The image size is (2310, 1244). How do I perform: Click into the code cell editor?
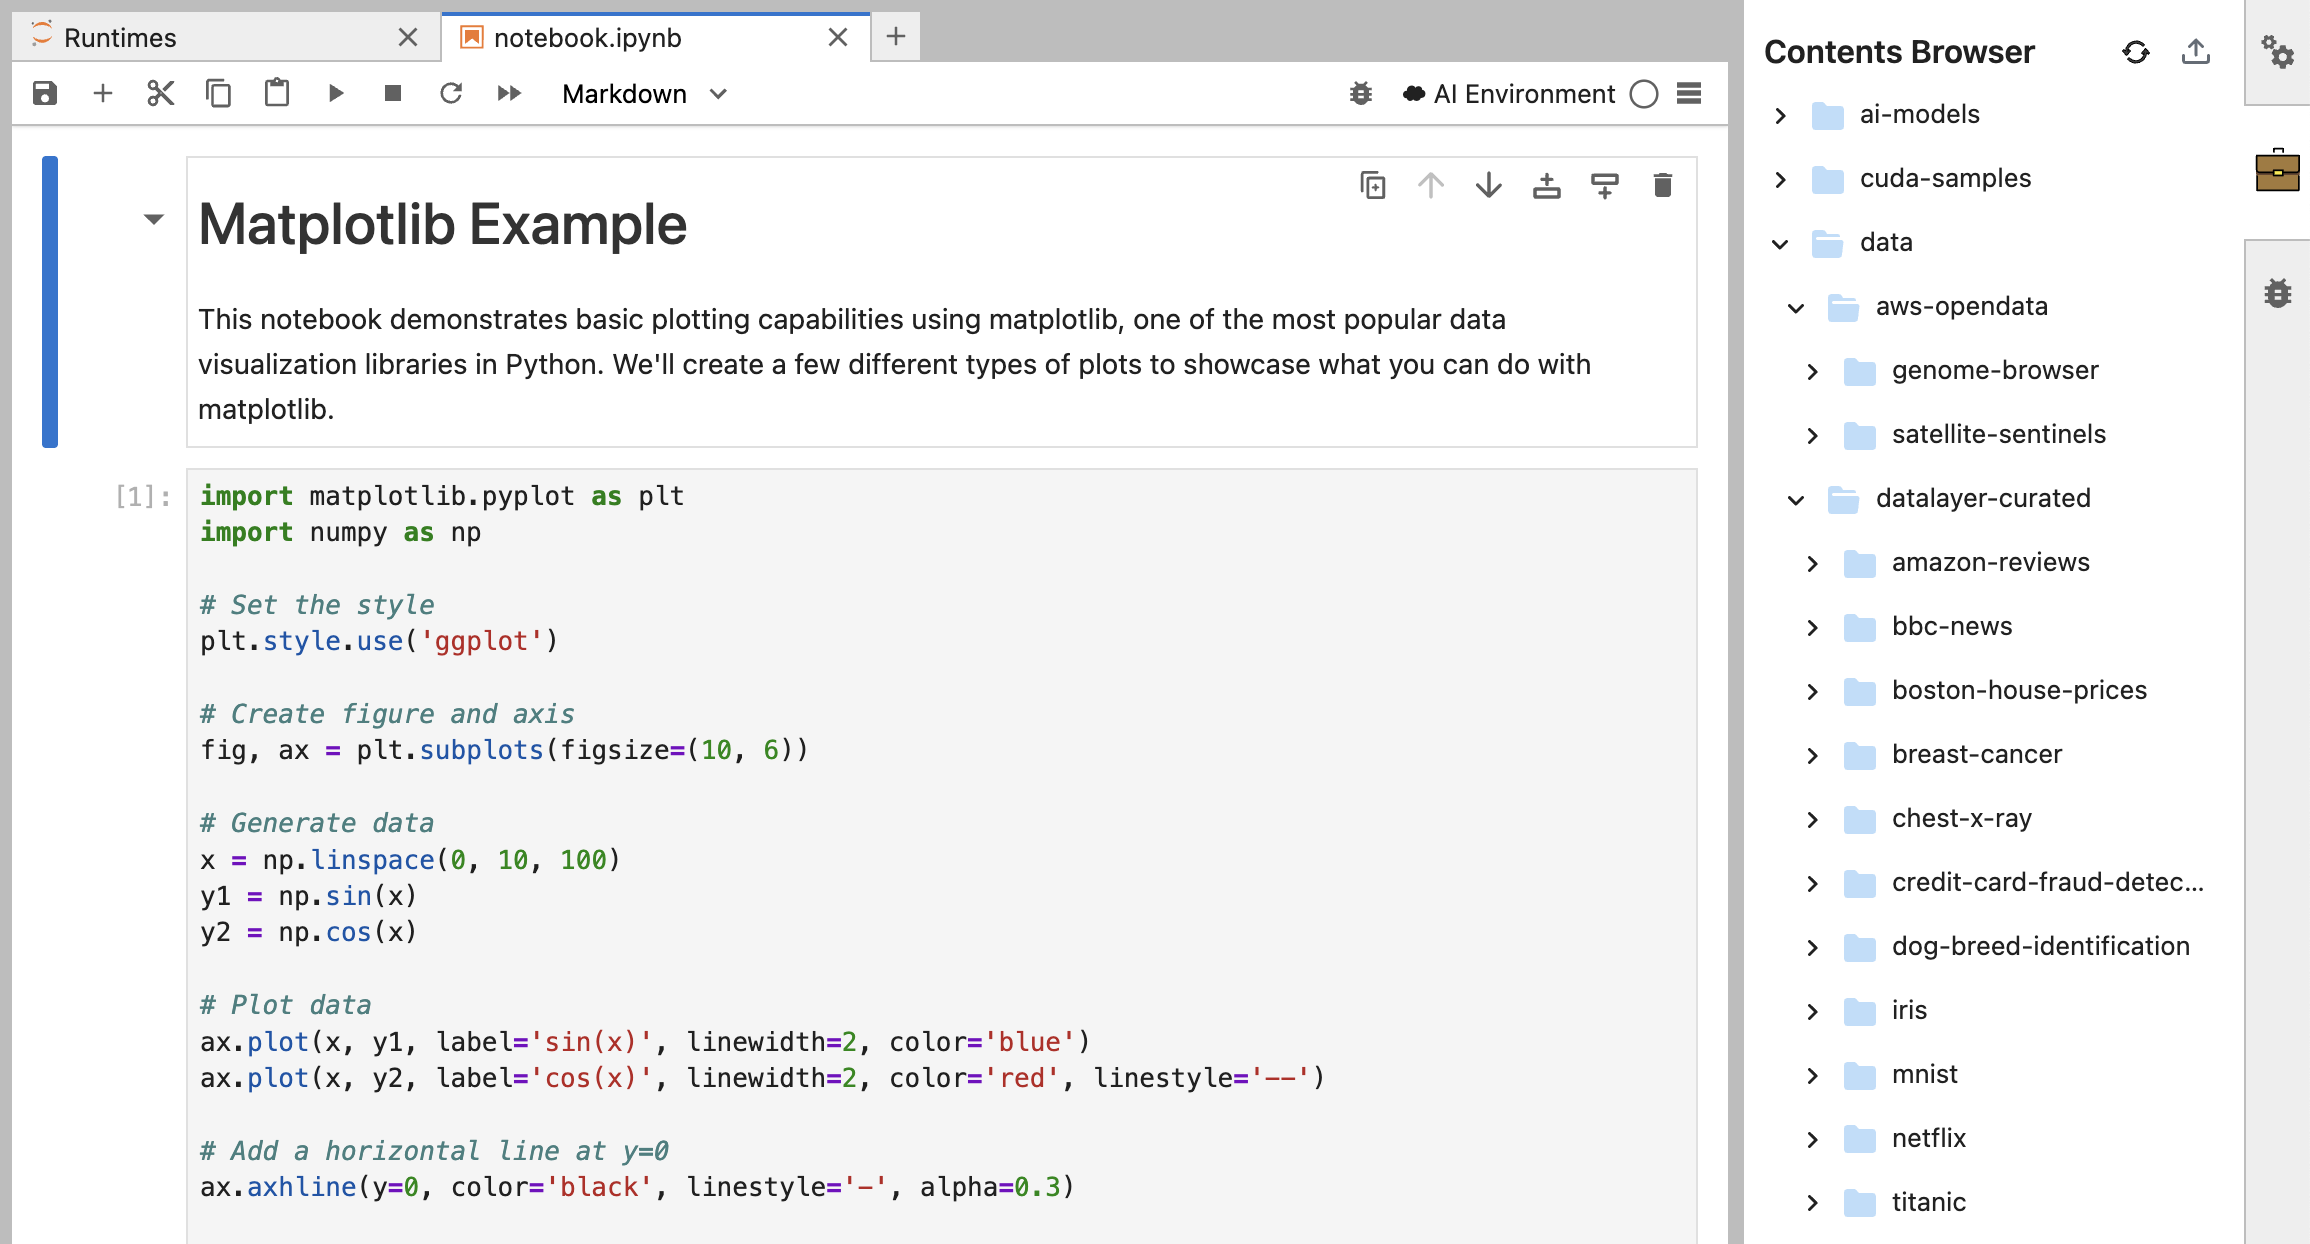coord(941,856)
